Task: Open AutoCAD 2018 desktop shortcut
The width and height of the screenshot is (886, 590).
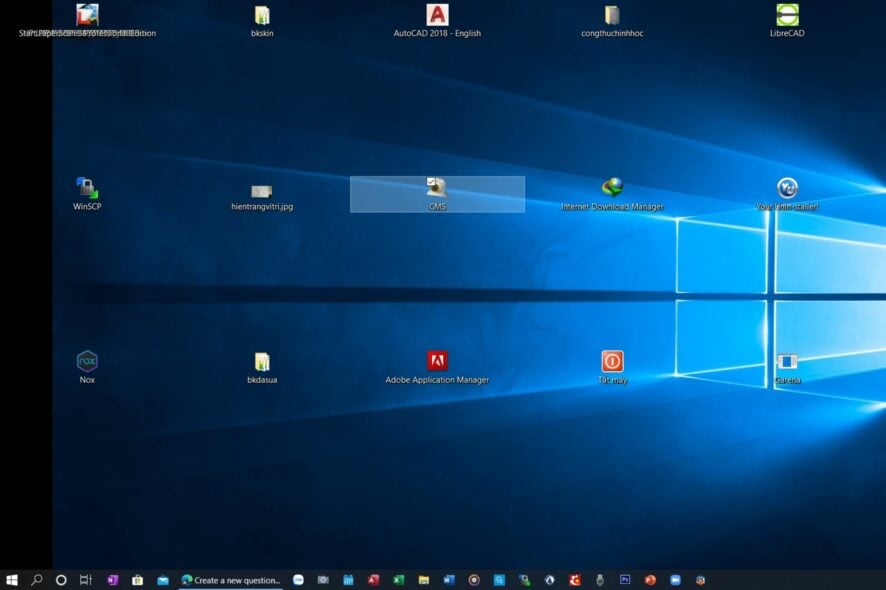Action: (437, 15)
